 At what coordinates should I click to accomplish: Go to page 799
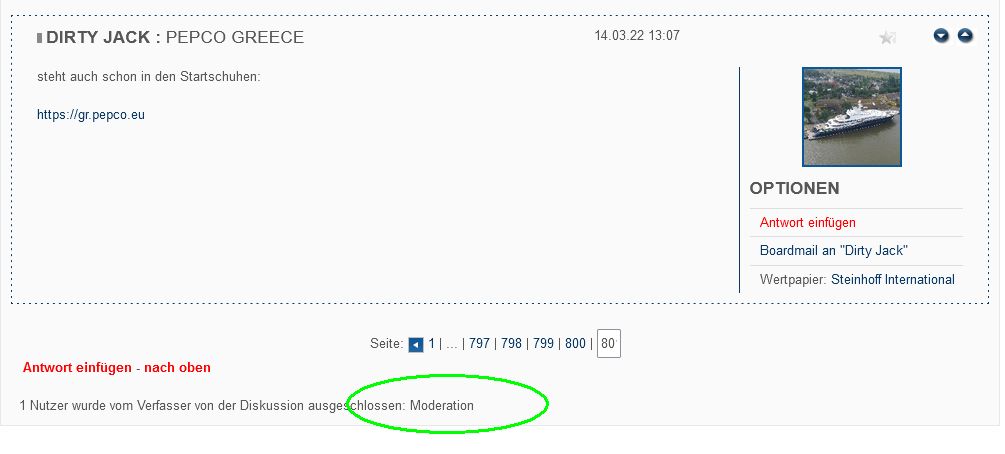tap(544, 344)
